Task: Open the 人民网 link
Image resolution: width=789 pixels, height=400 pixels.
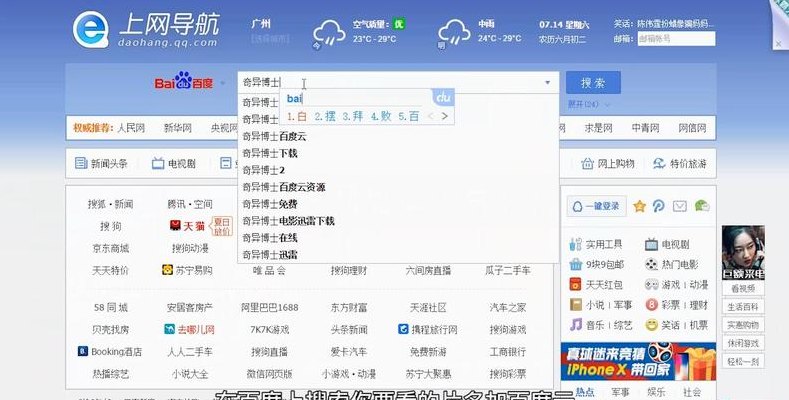Action: (131, 128)
